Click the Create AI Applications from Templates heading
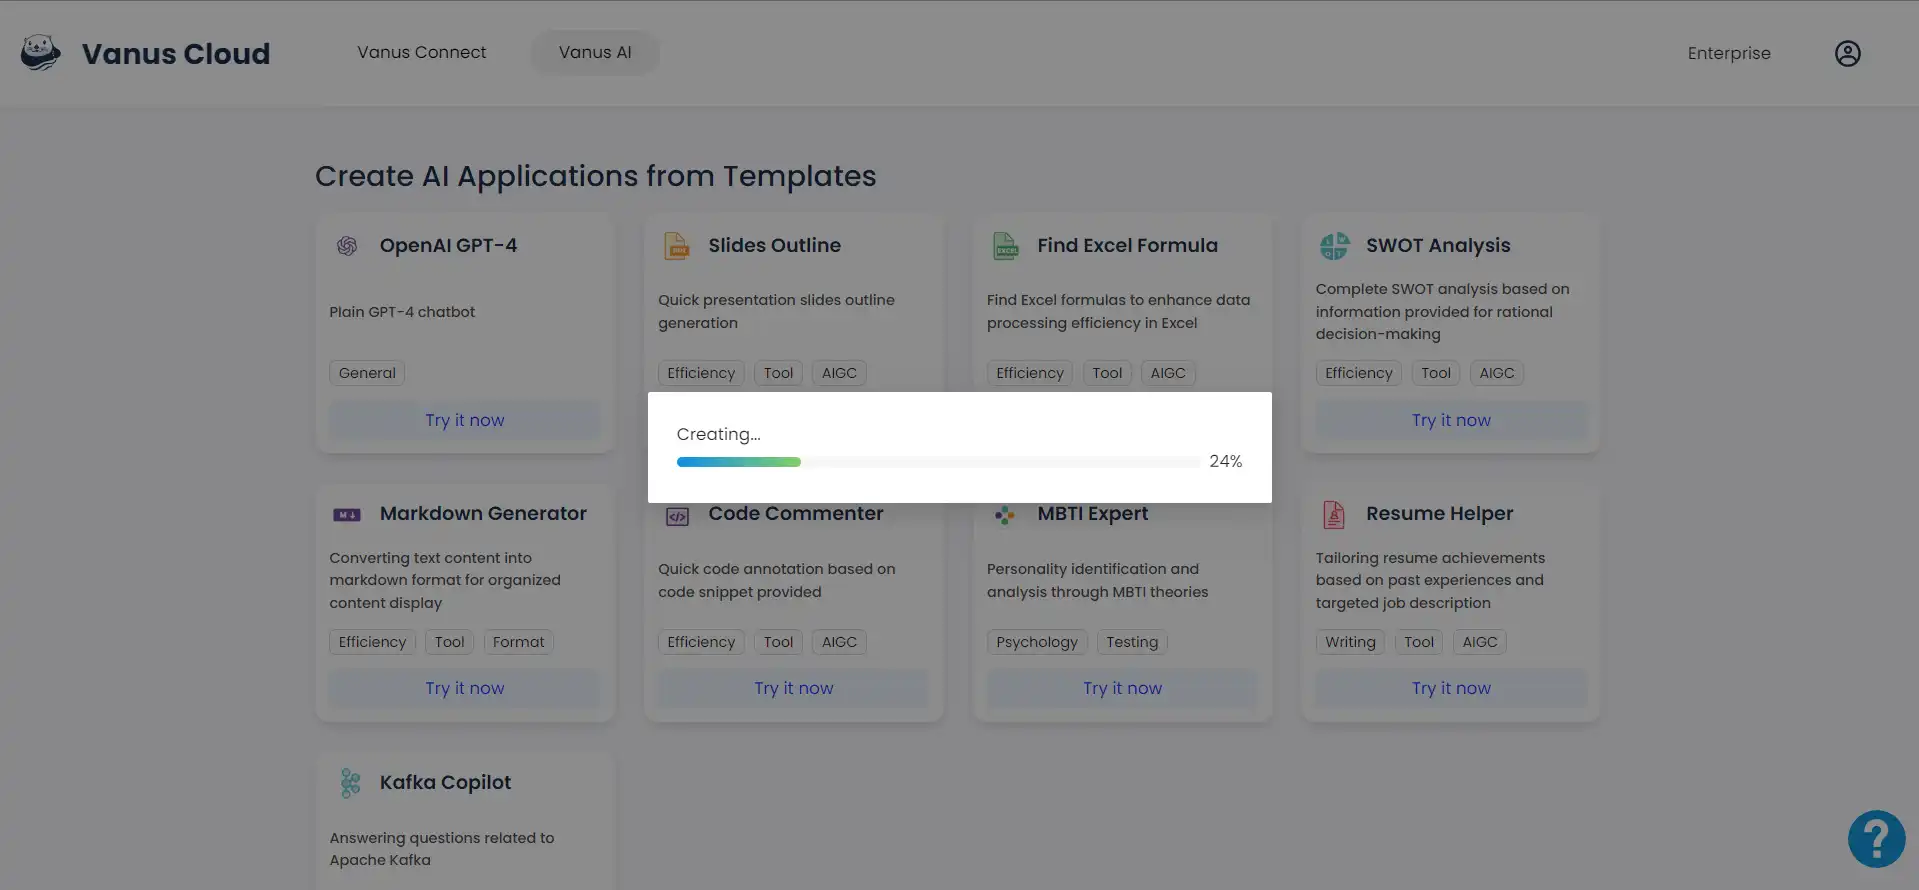The image size is (1919, 890). click(x=596, y=176)
